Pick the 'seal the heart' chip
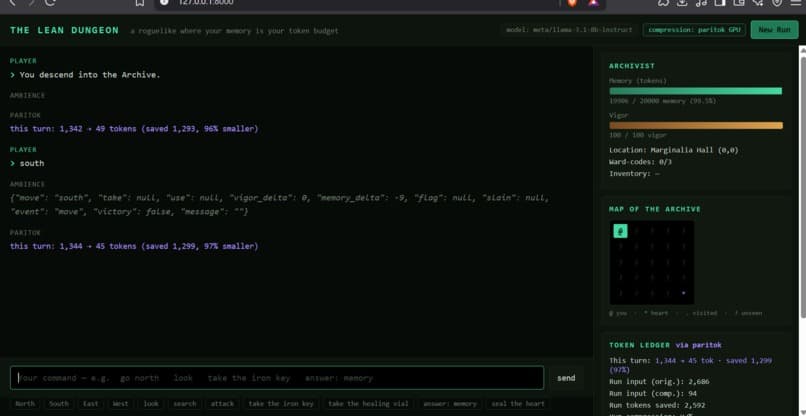Viewport: 806px width, 416px height. click(x=518, y=404)
